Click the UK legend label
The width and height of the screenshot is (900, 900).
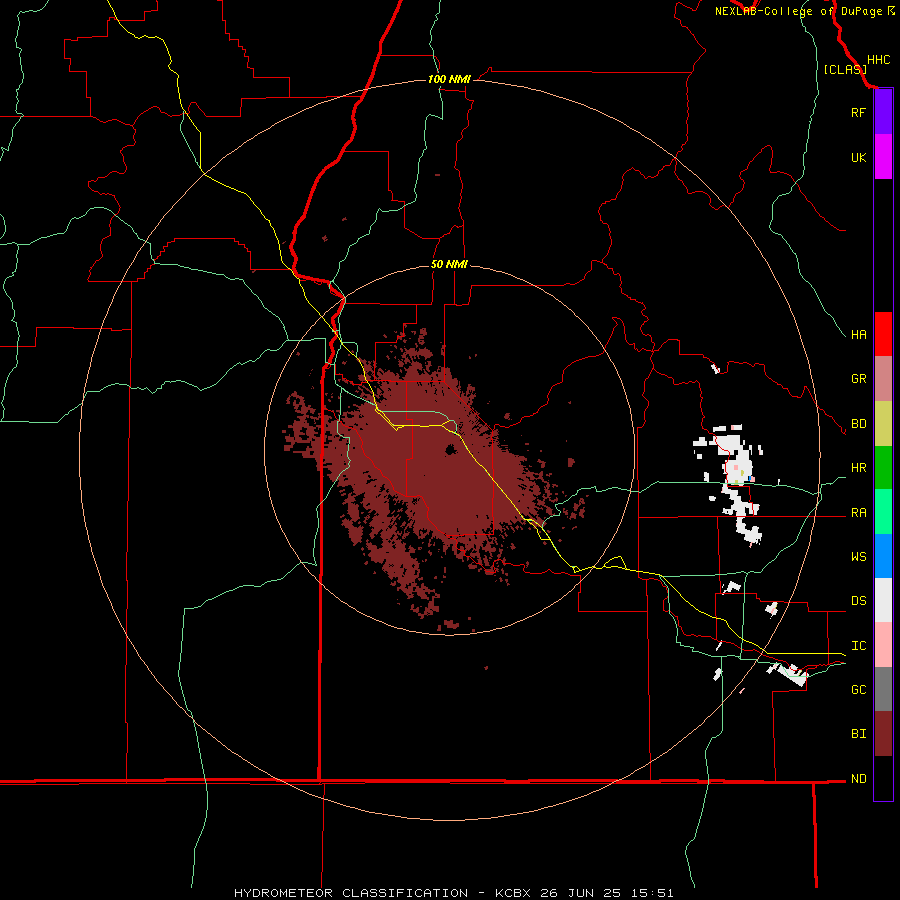pos(858,157)
